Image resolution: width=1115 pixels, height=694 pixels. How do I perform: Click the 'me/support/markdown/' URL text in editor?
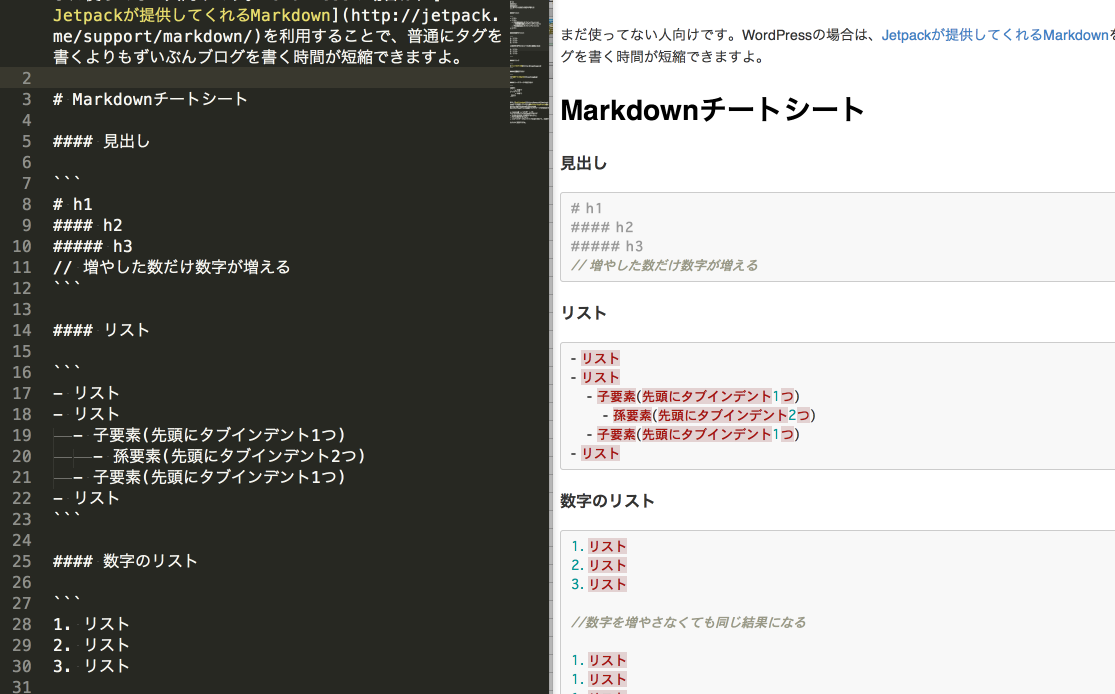pos(156,36)
